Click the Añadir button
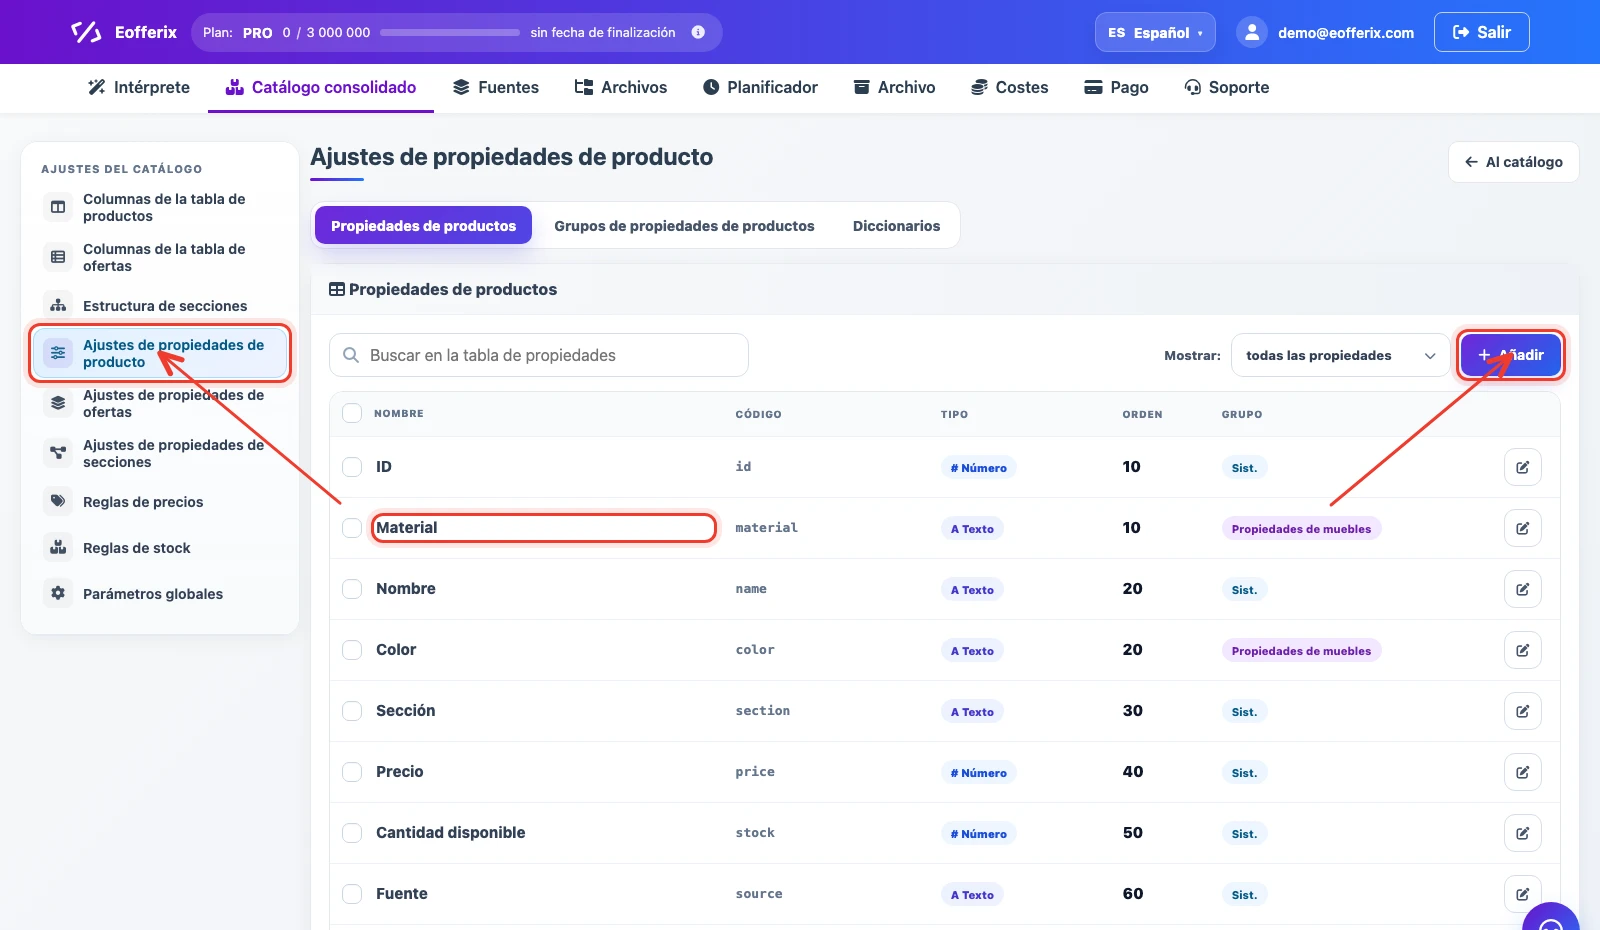1600x930 pixels. tap(1510, 355)
